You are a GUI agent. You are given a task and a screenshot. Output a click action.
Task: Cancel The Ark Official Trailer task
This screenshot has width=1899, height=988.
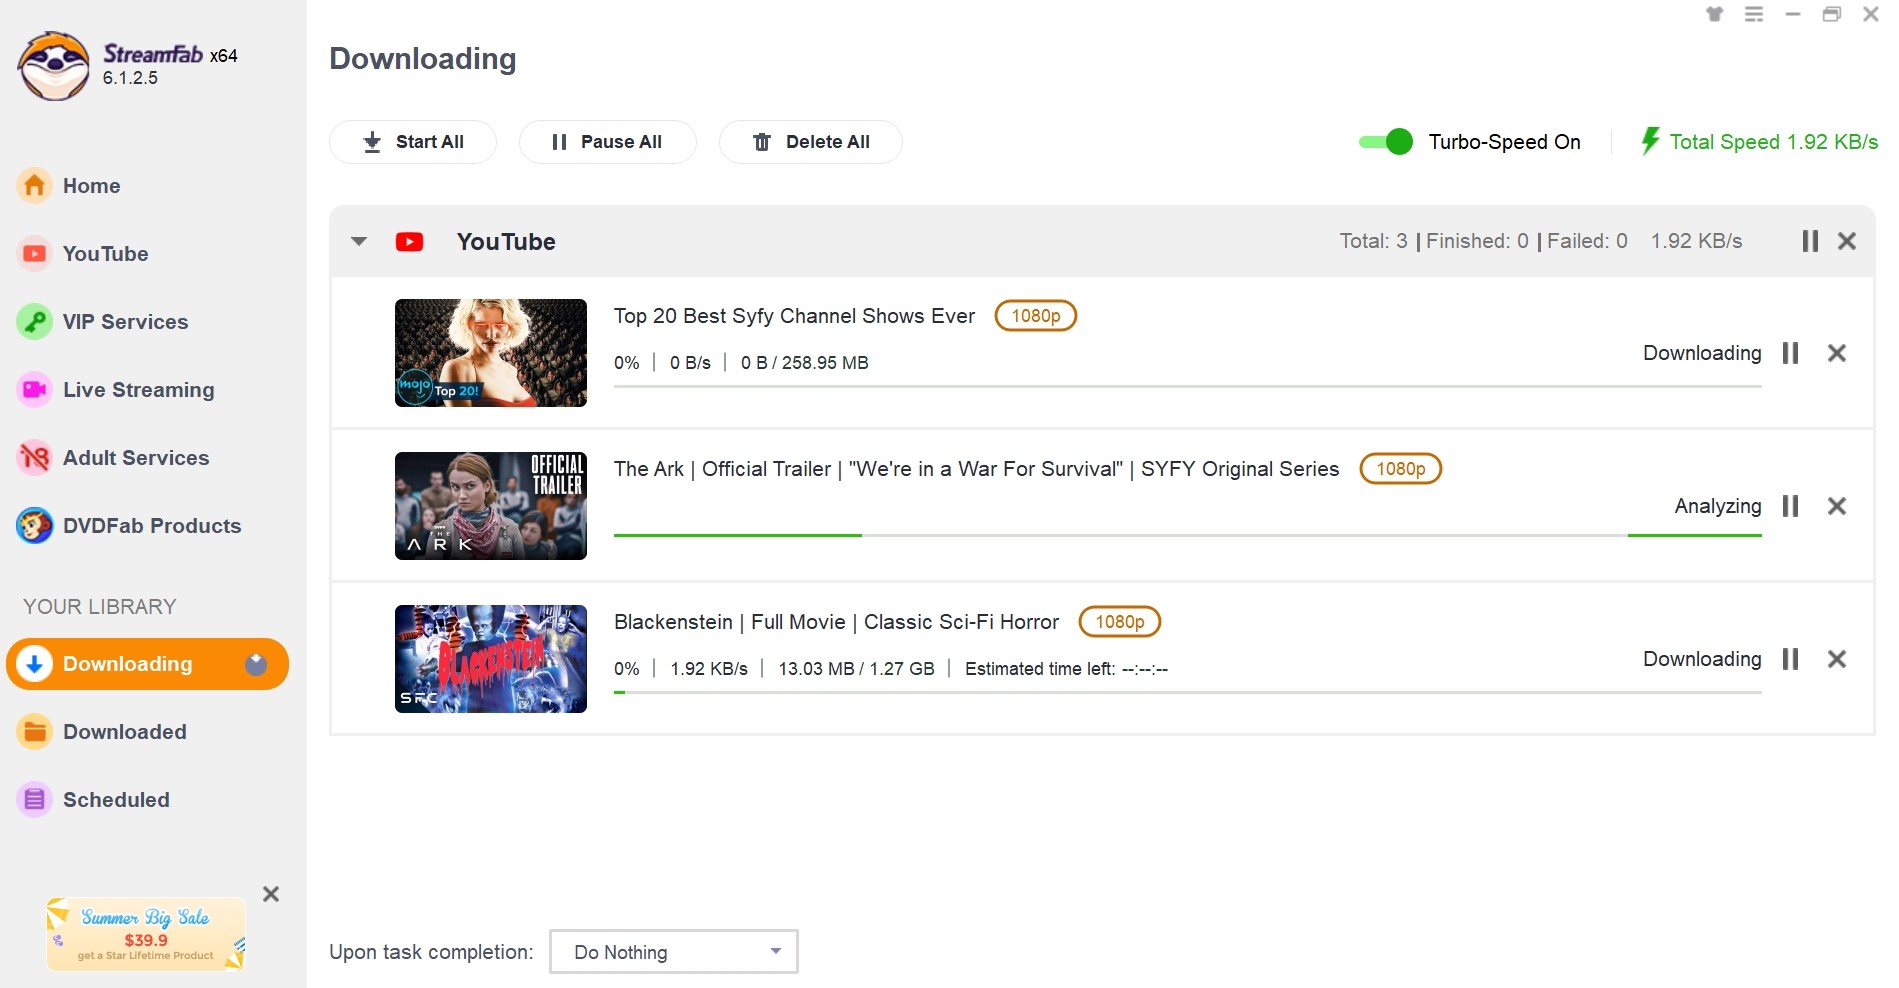coord(1837,506)
